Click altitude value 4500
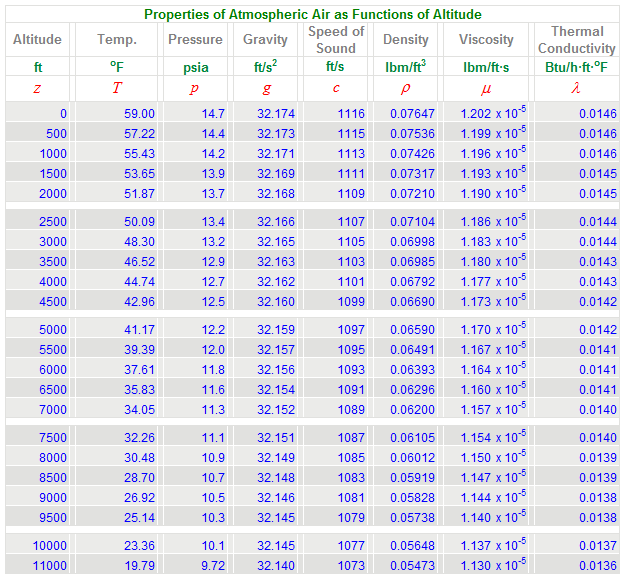This screenshot has width=625, height=579. (x=53, y=302)
